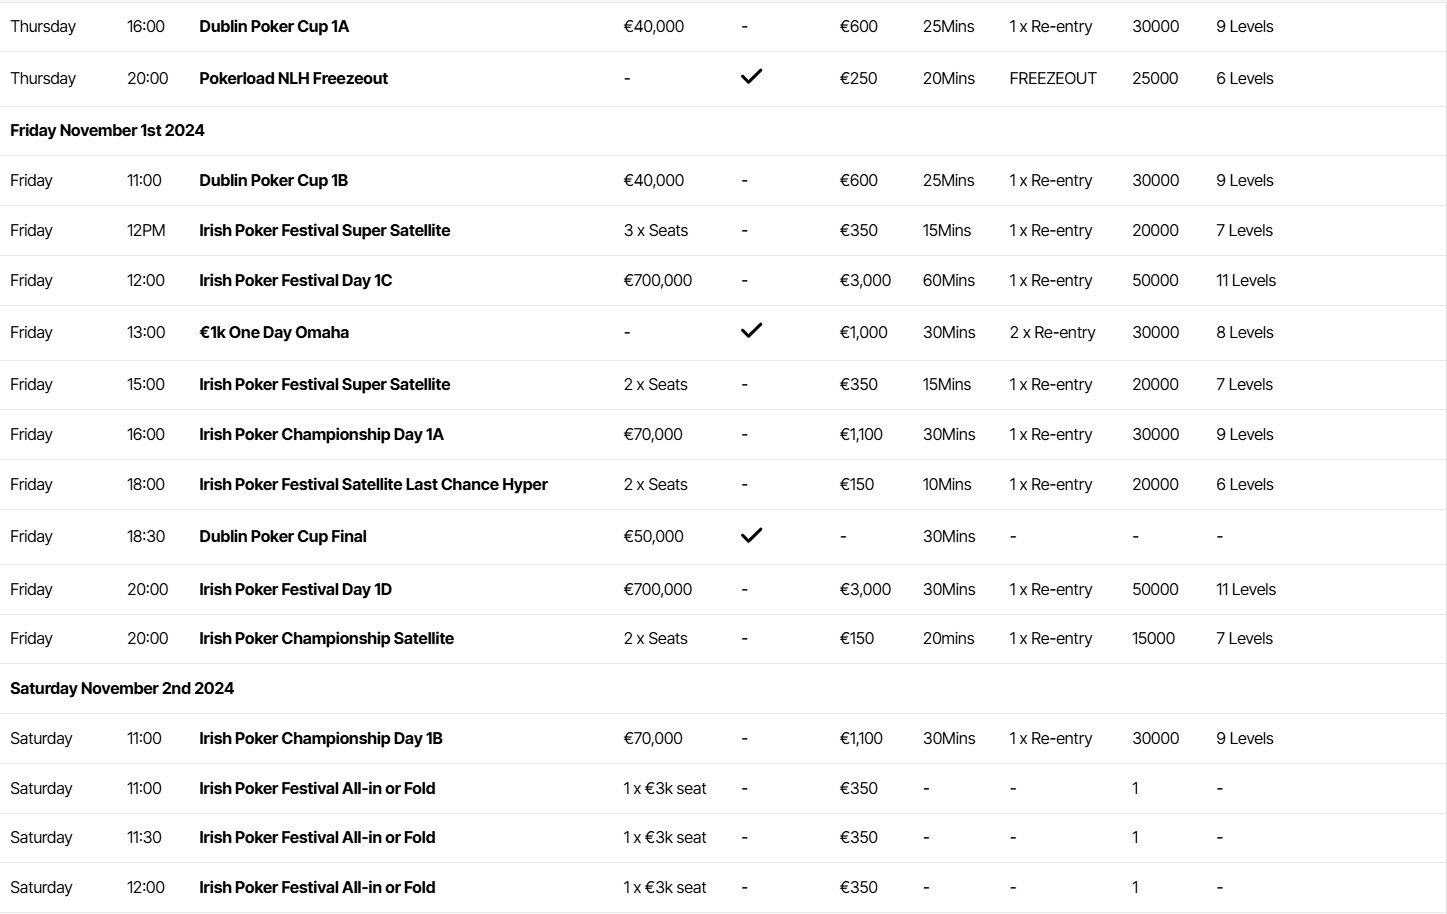The width and height of the screenshot is (1447, 914).
Task: Open Irish Poker Championship Satellite event
Action: coord(326,639)
